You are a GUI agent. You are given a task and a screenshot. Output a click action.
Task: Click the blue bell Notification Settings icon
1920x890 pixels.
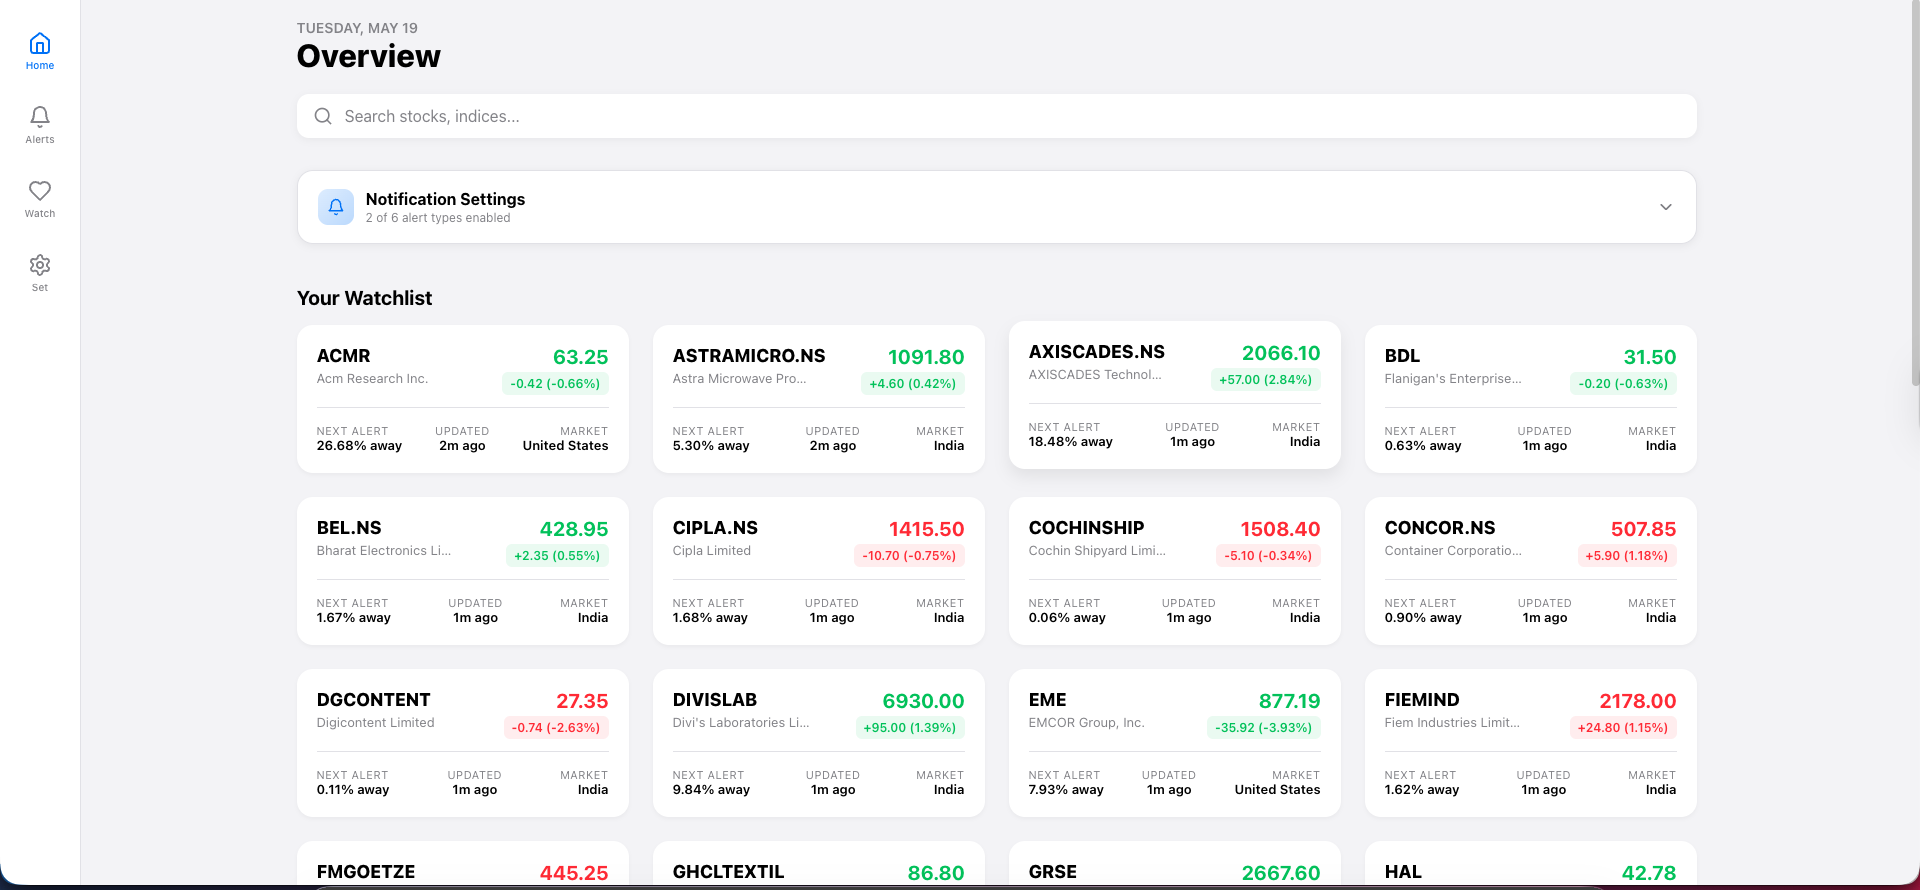pos(336,207)
